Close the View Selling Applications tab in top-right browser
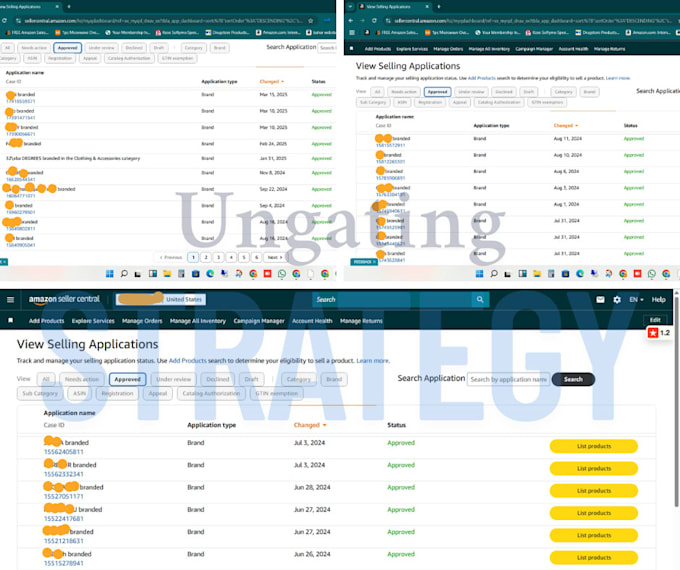Screen dimensions: 680x570 tap(427, 7)
